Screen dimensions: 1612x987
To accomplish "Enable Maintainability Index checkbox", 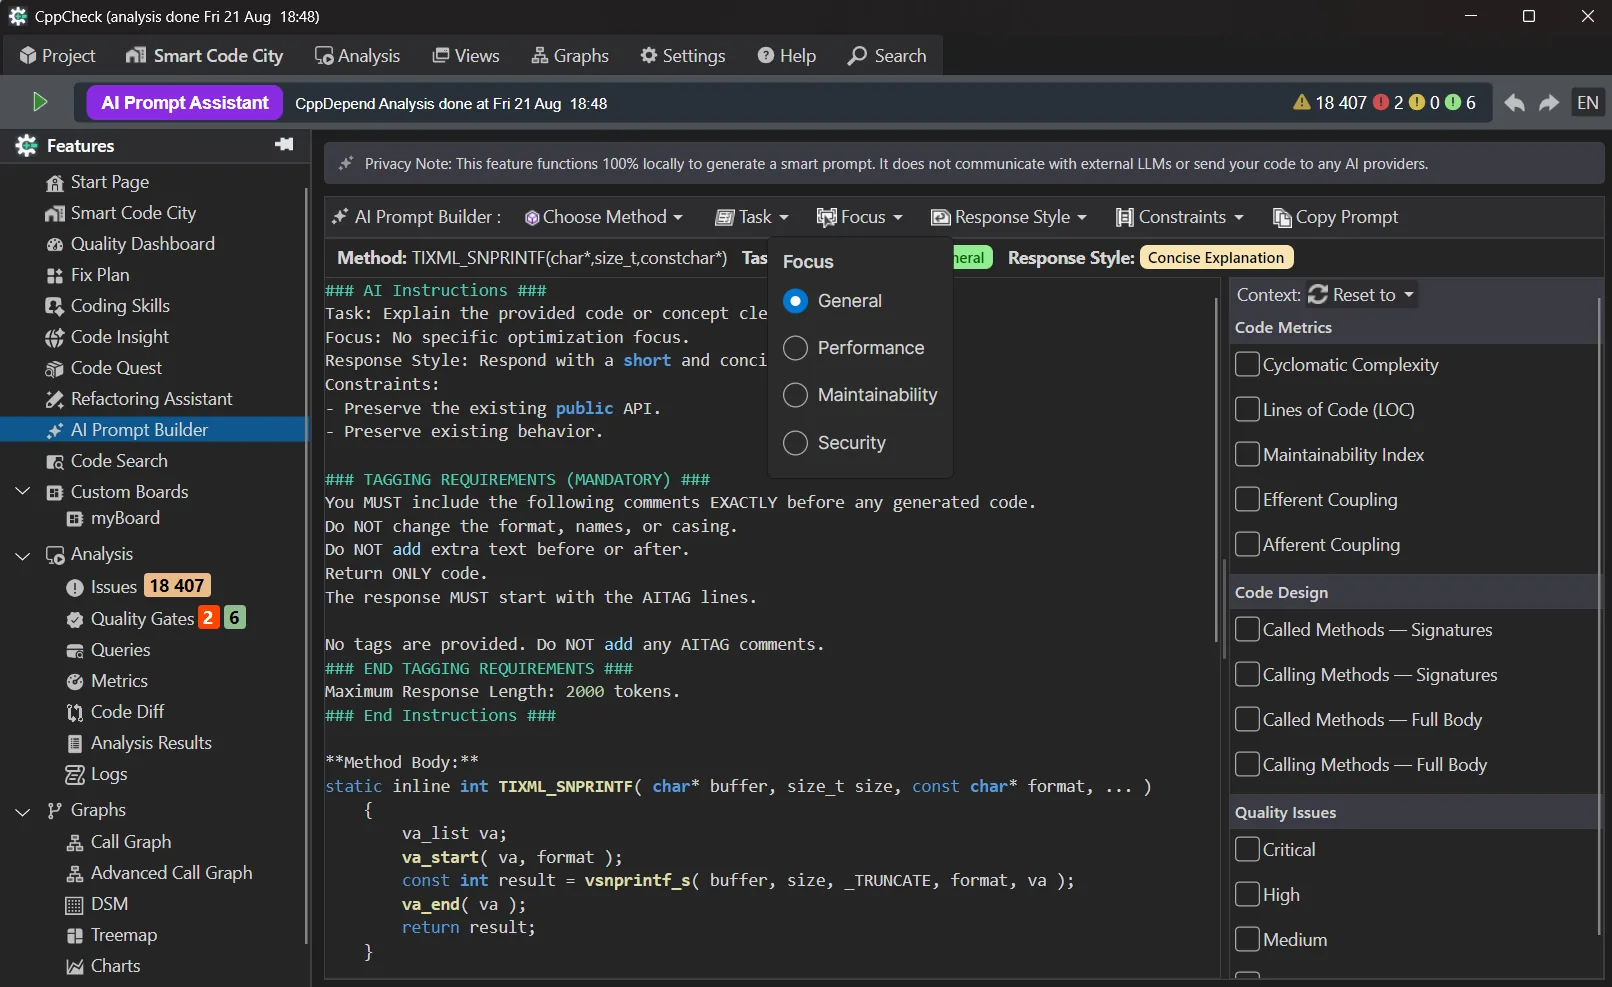I will point(1247,454).
